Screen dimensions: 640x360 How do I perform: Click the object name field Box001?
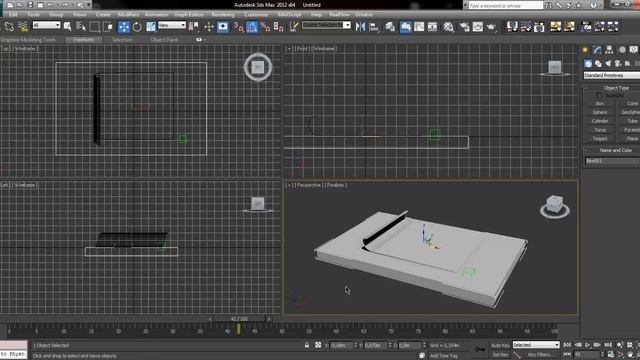[613, 161]
